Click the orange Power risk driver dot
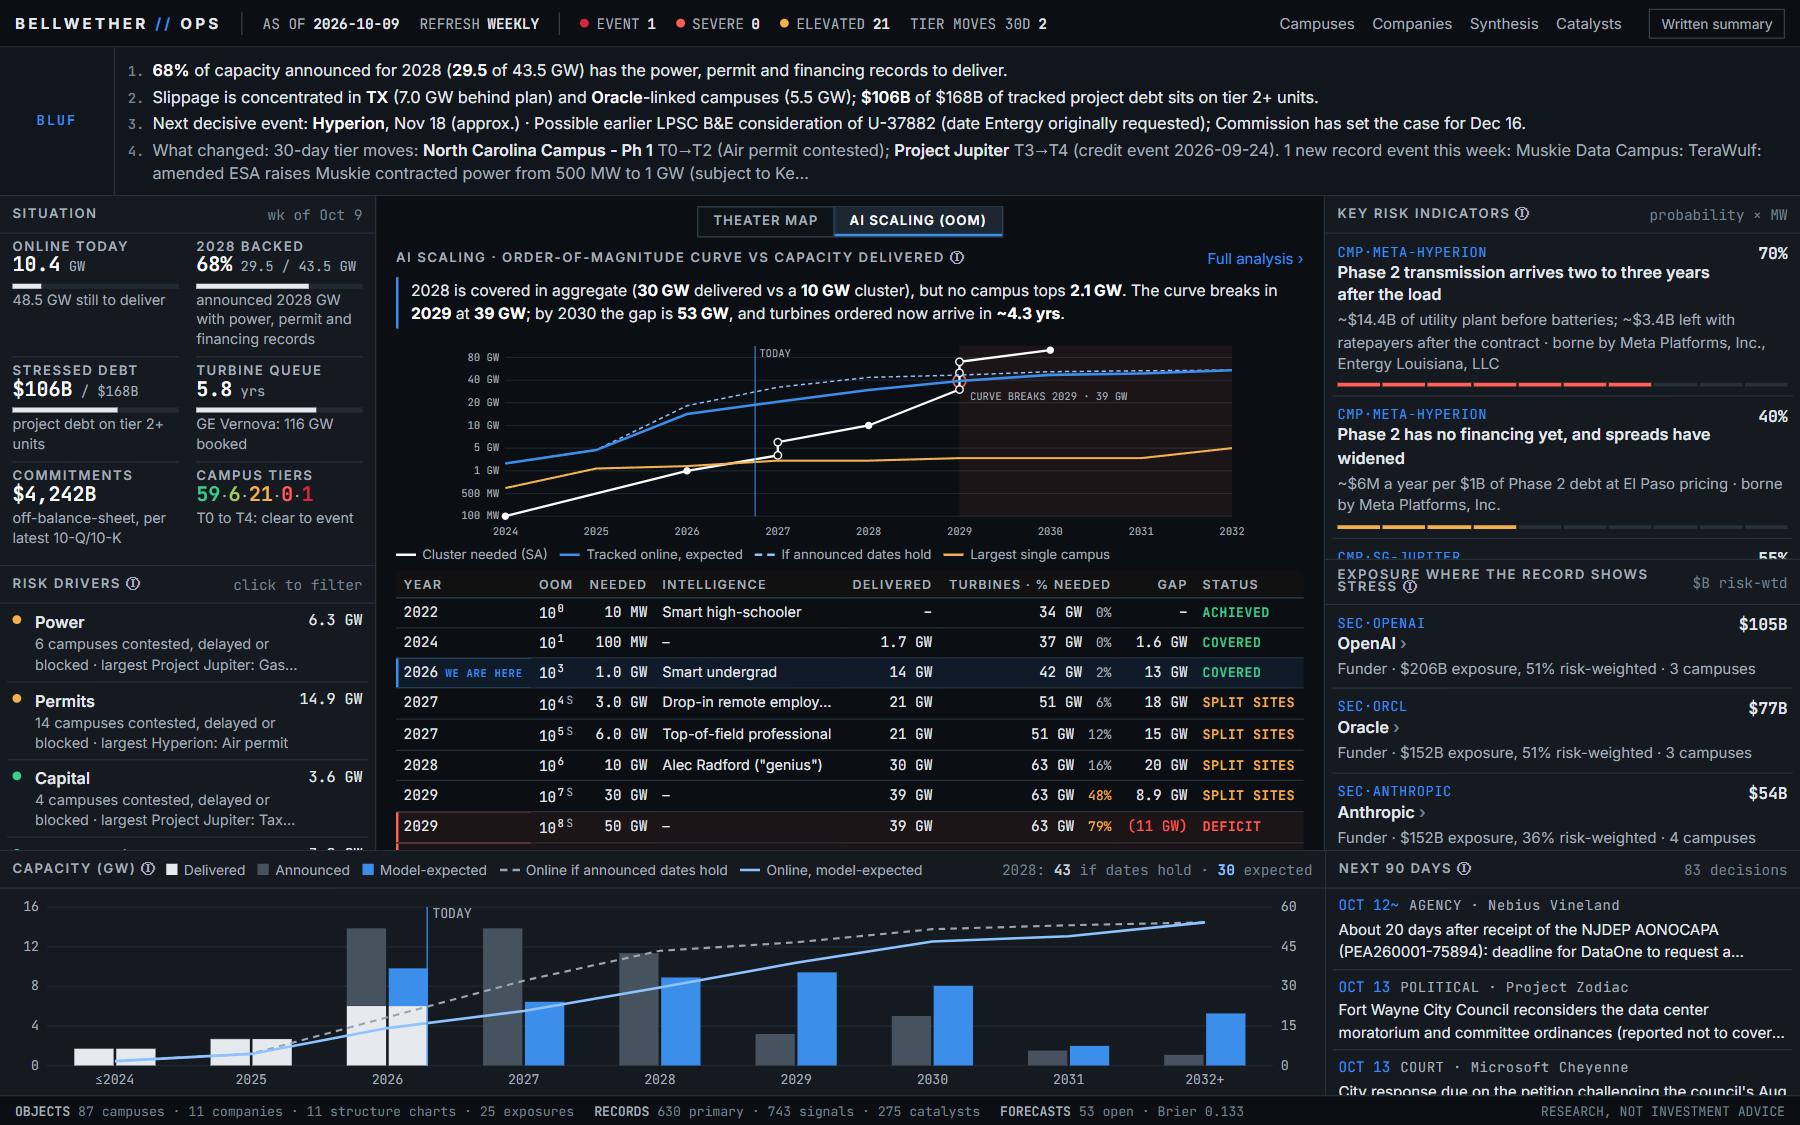The image size is (1800, 1125). pos(17,620)
